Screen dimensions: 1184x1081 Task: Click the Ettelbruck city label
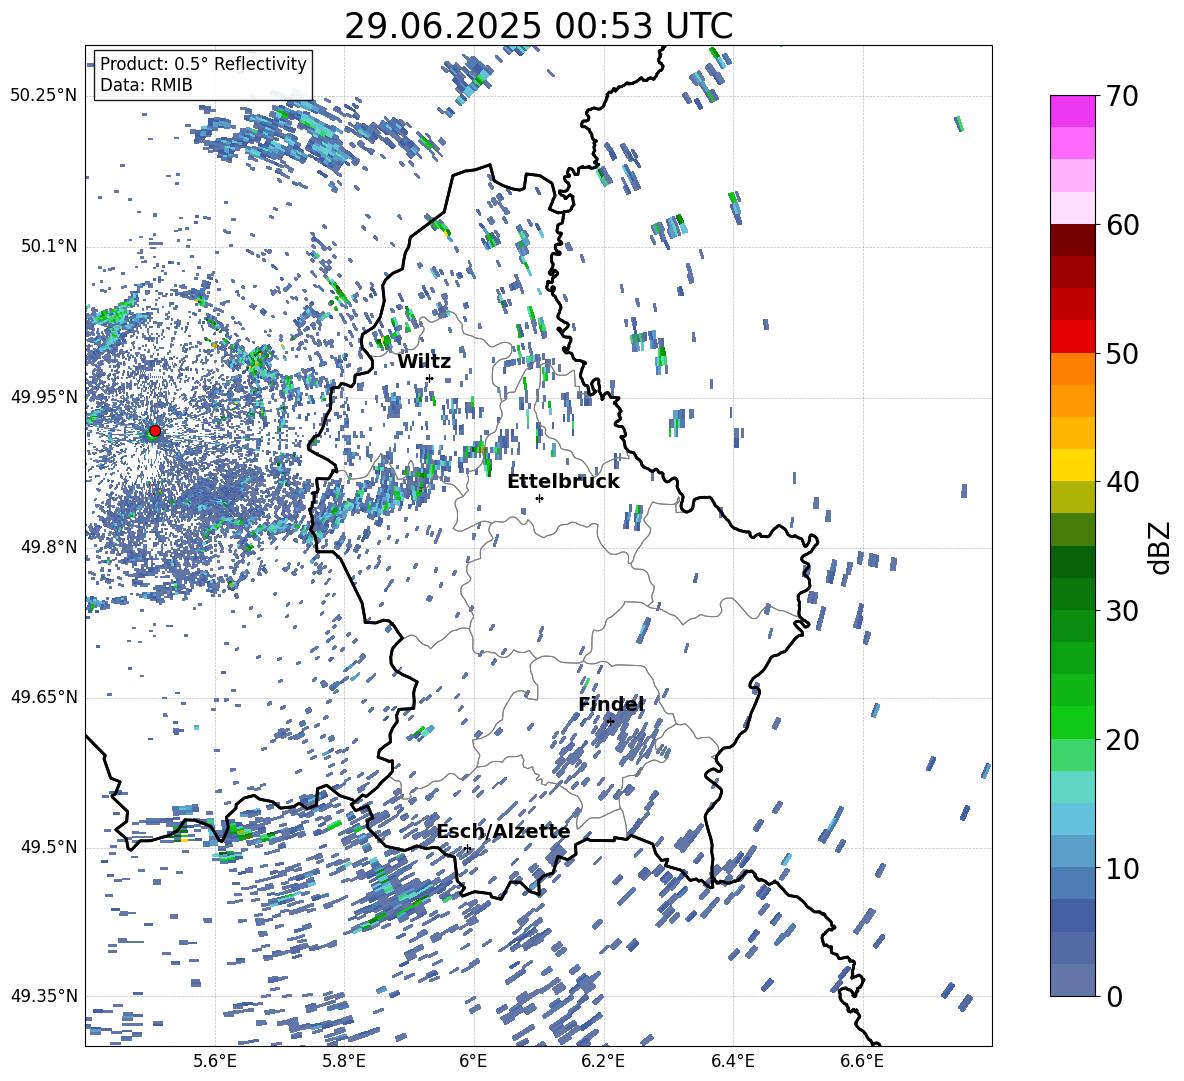pyautogui.click(x=563, y=482)
